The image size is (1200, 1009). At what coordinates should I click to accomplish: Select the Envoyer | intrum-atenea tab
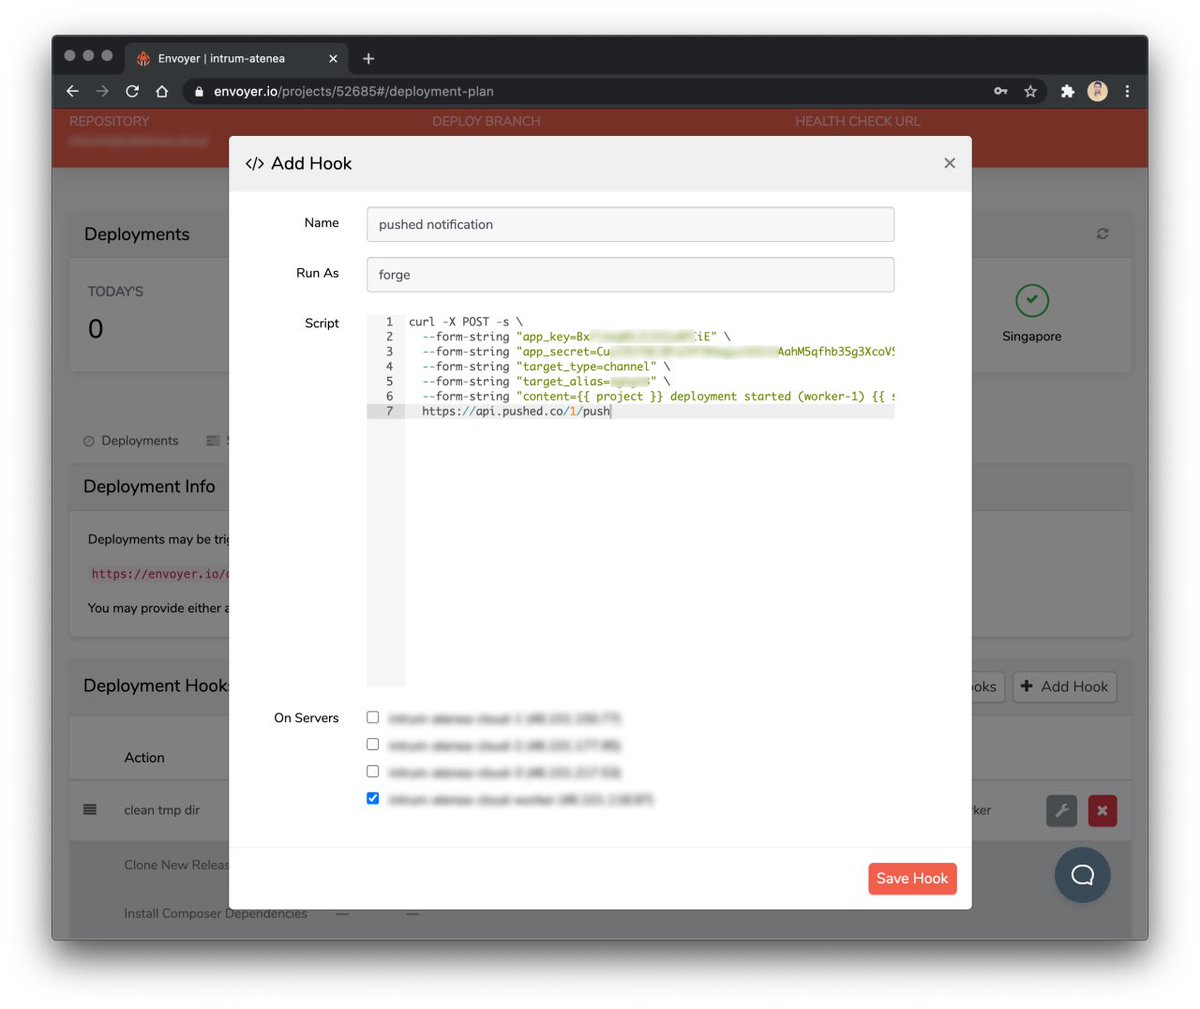click(236, 58)
